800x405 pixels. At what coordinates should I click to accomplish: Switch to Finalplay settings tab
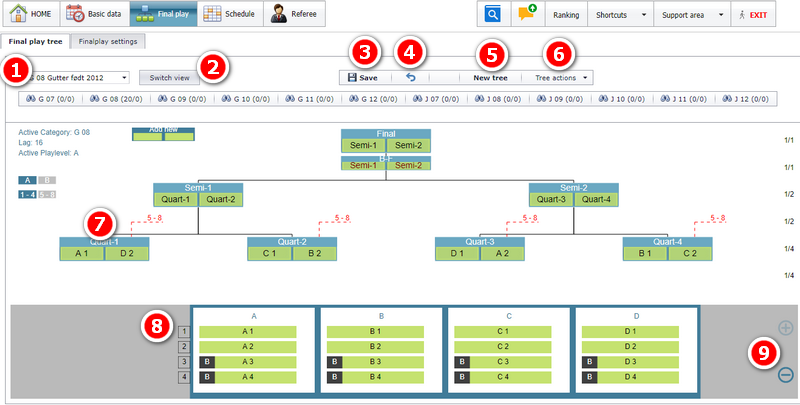coord(108,41)
